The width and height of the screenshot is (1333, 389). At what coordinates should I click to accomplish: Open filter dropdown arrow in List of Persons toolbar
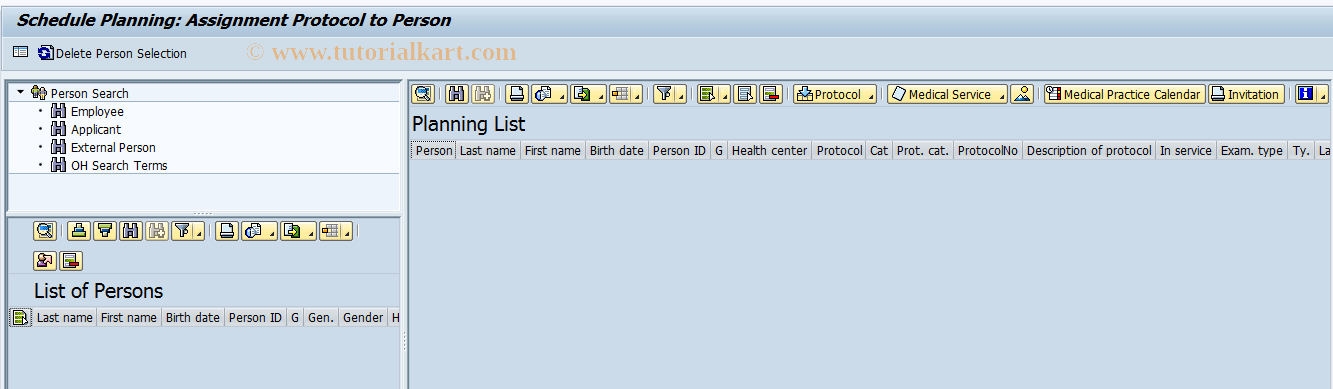(199, 231)
